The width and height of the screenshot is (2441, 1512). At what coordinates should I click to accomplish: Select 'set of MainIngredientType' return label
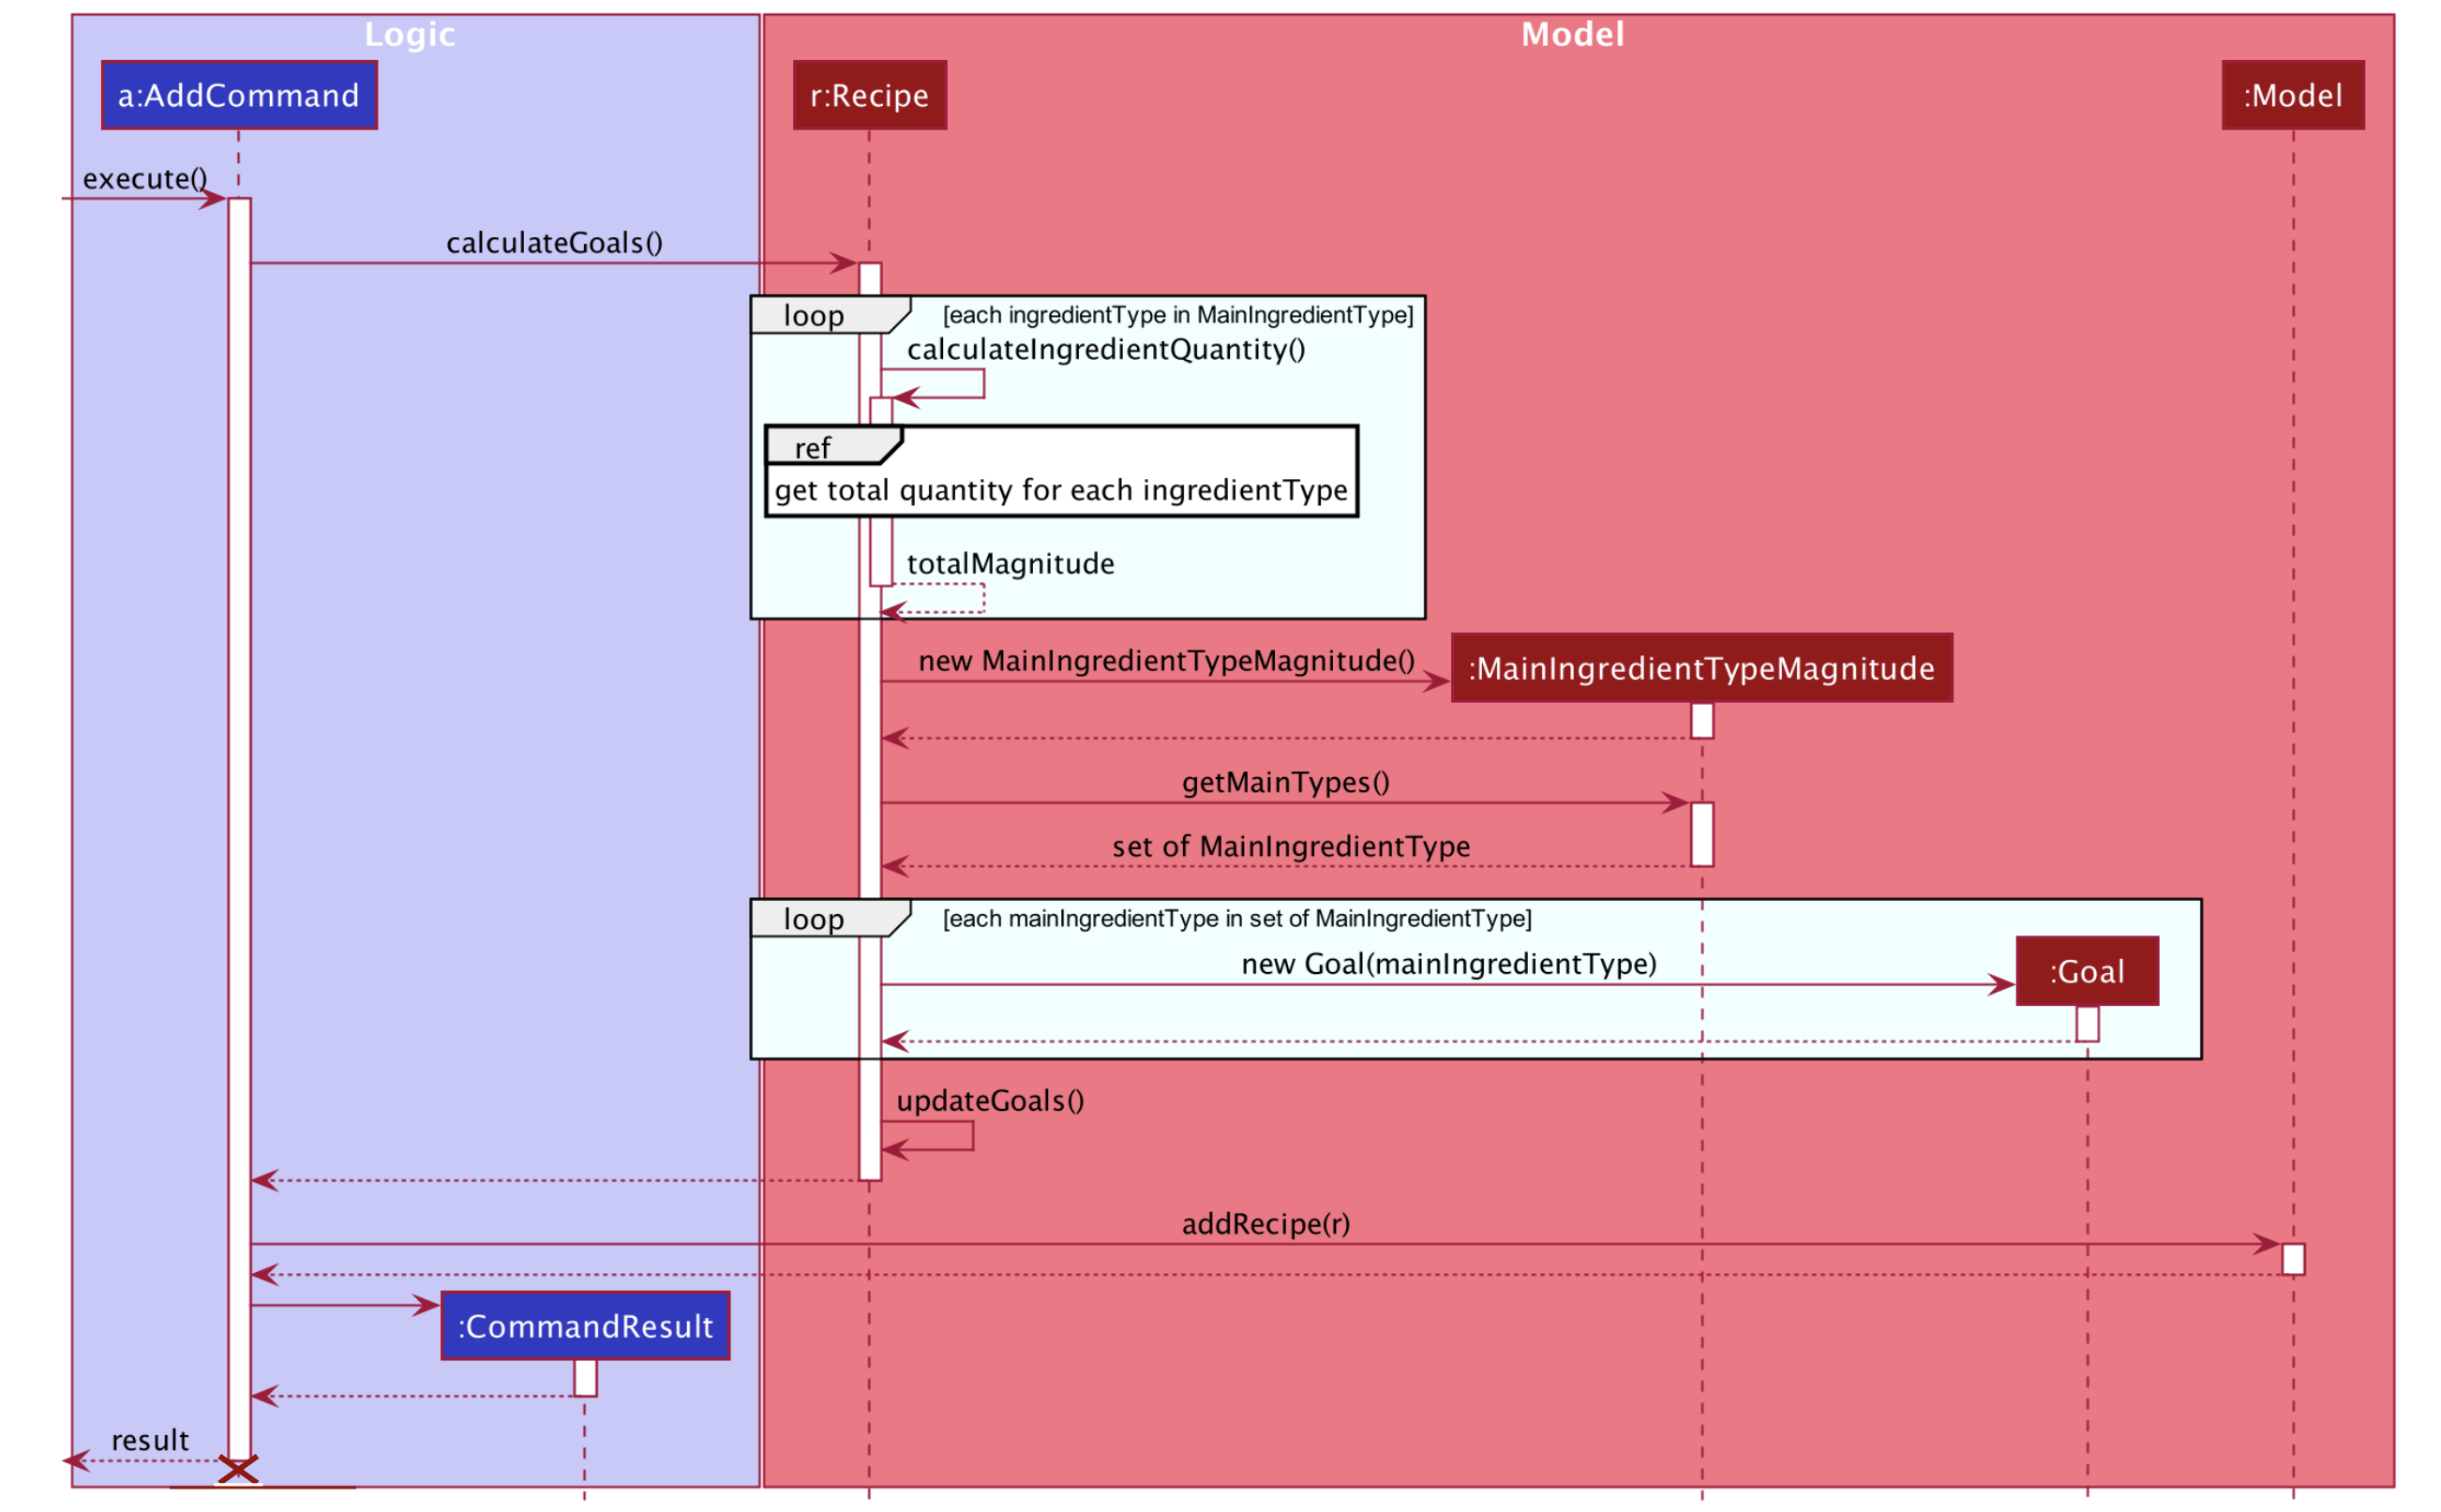click(1291, 847)
